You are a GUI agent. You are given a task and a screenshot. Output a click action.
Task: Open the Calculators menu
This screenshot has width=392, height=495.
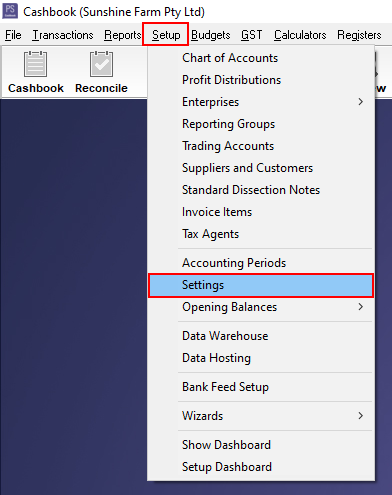(x=300, y=35)
